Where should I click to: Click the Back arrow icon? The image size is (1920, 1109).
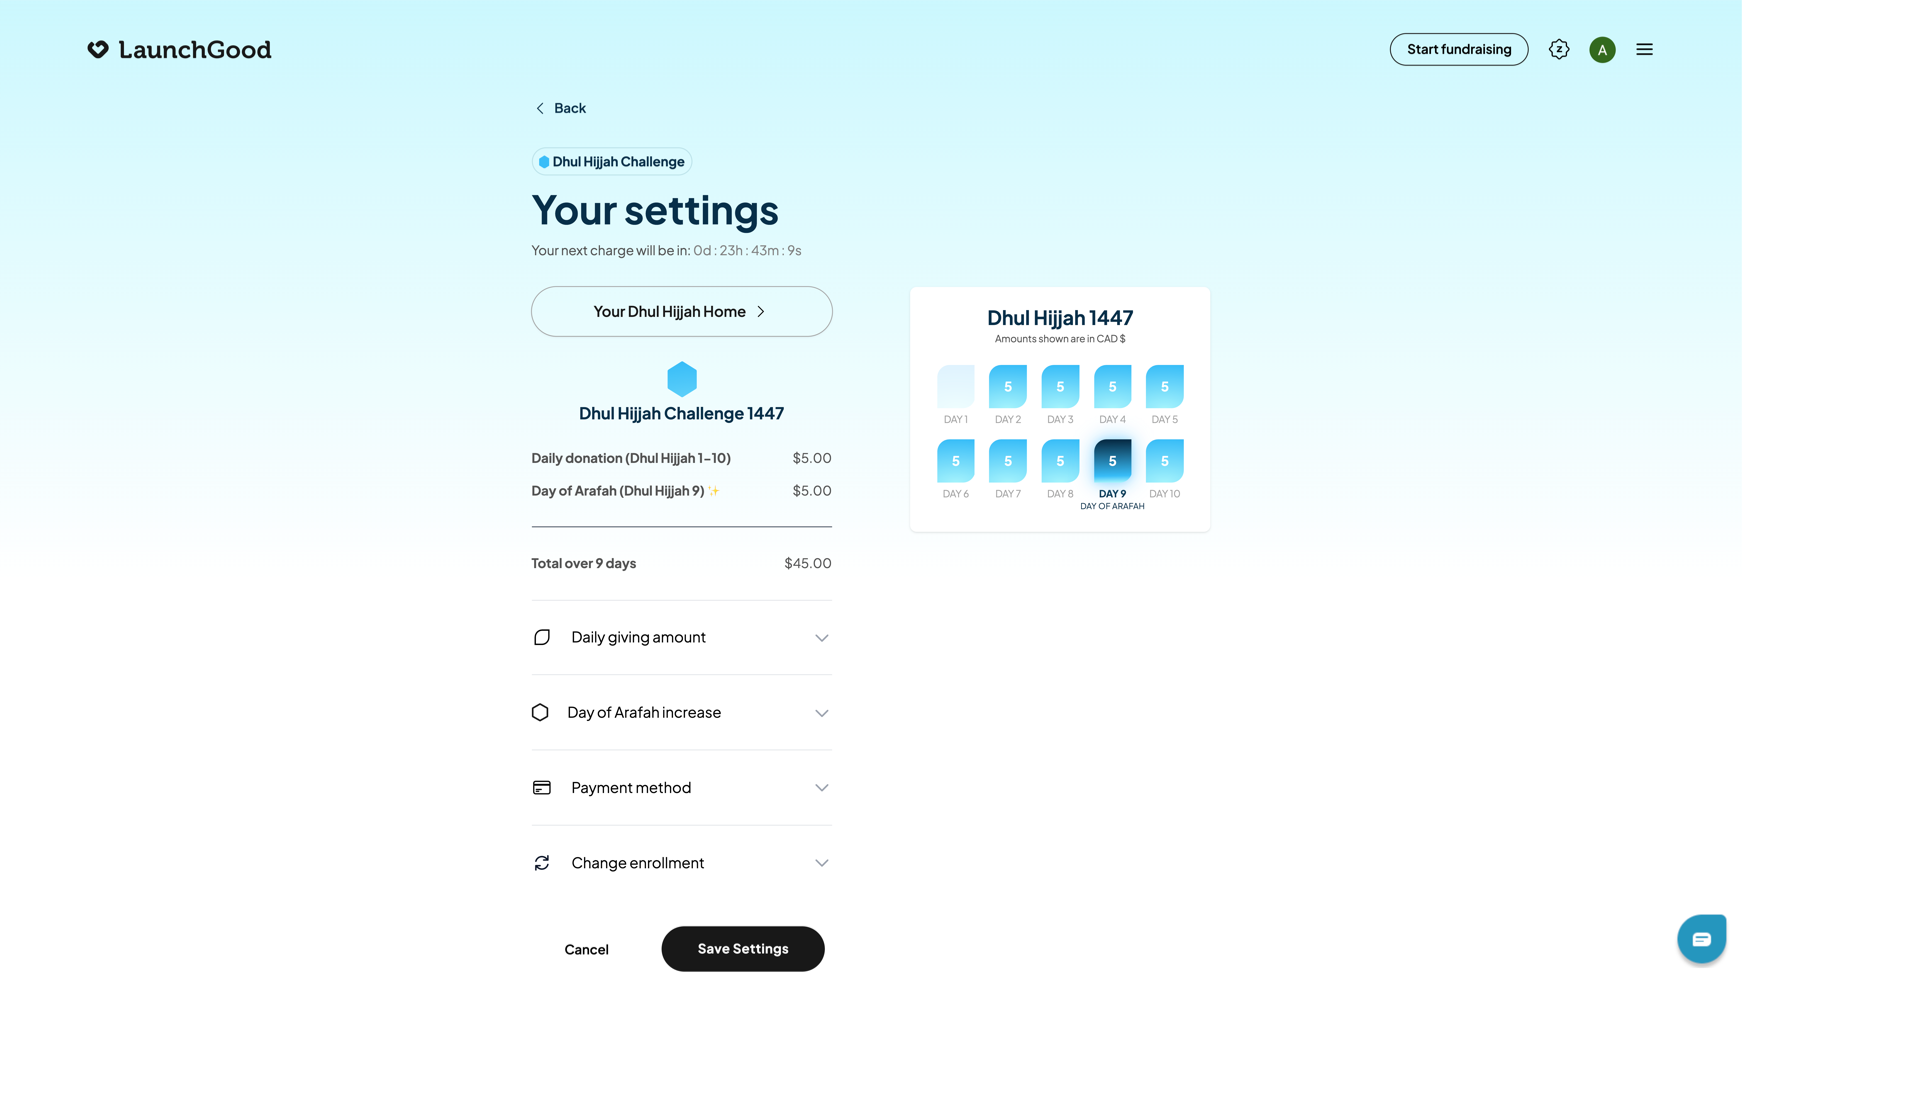pos(540,108)
